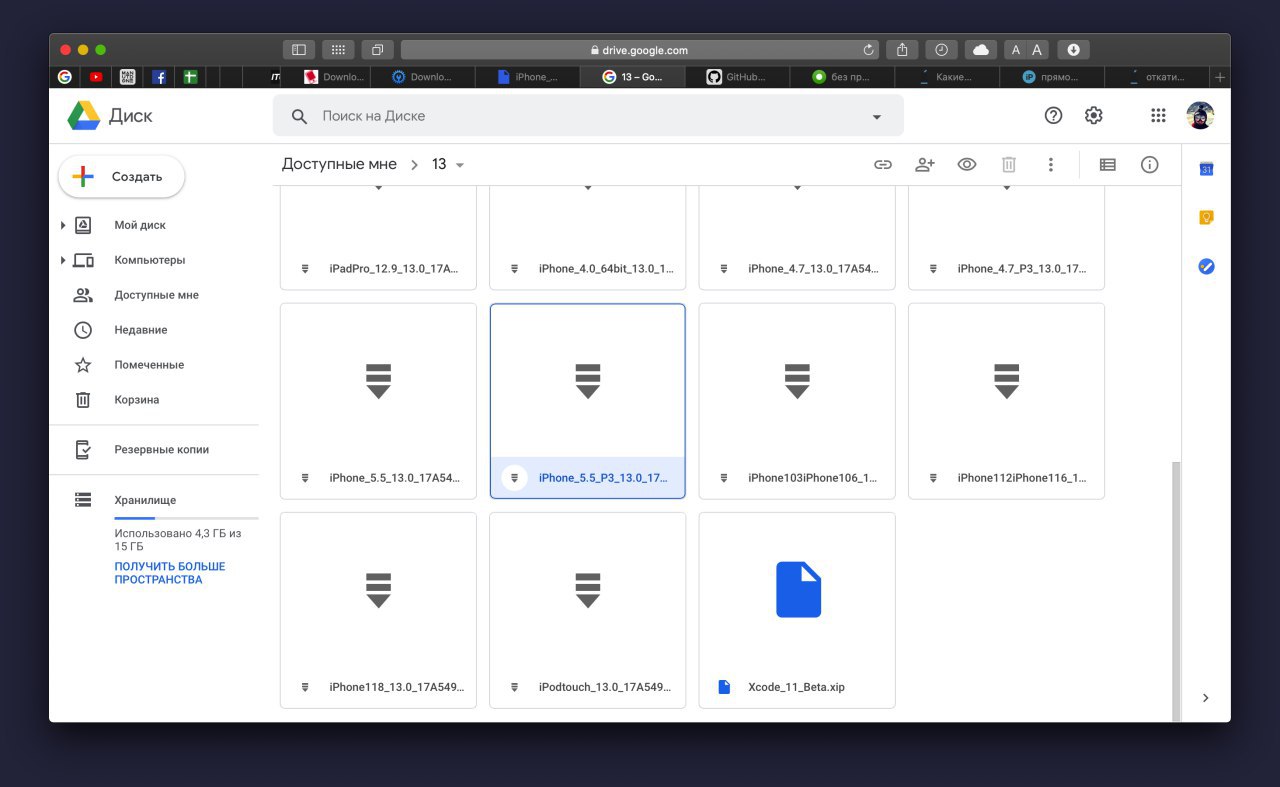1280x787 pixels.
Task: Open the Help question mark icon
Action: coord(1053,115)
